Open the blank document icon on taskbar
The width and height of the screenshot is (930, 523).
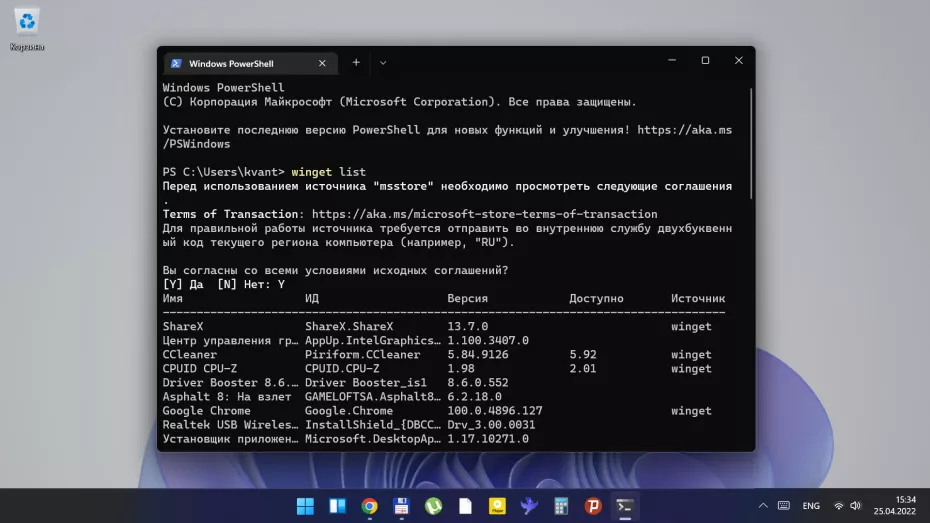[x=465, y=506]
